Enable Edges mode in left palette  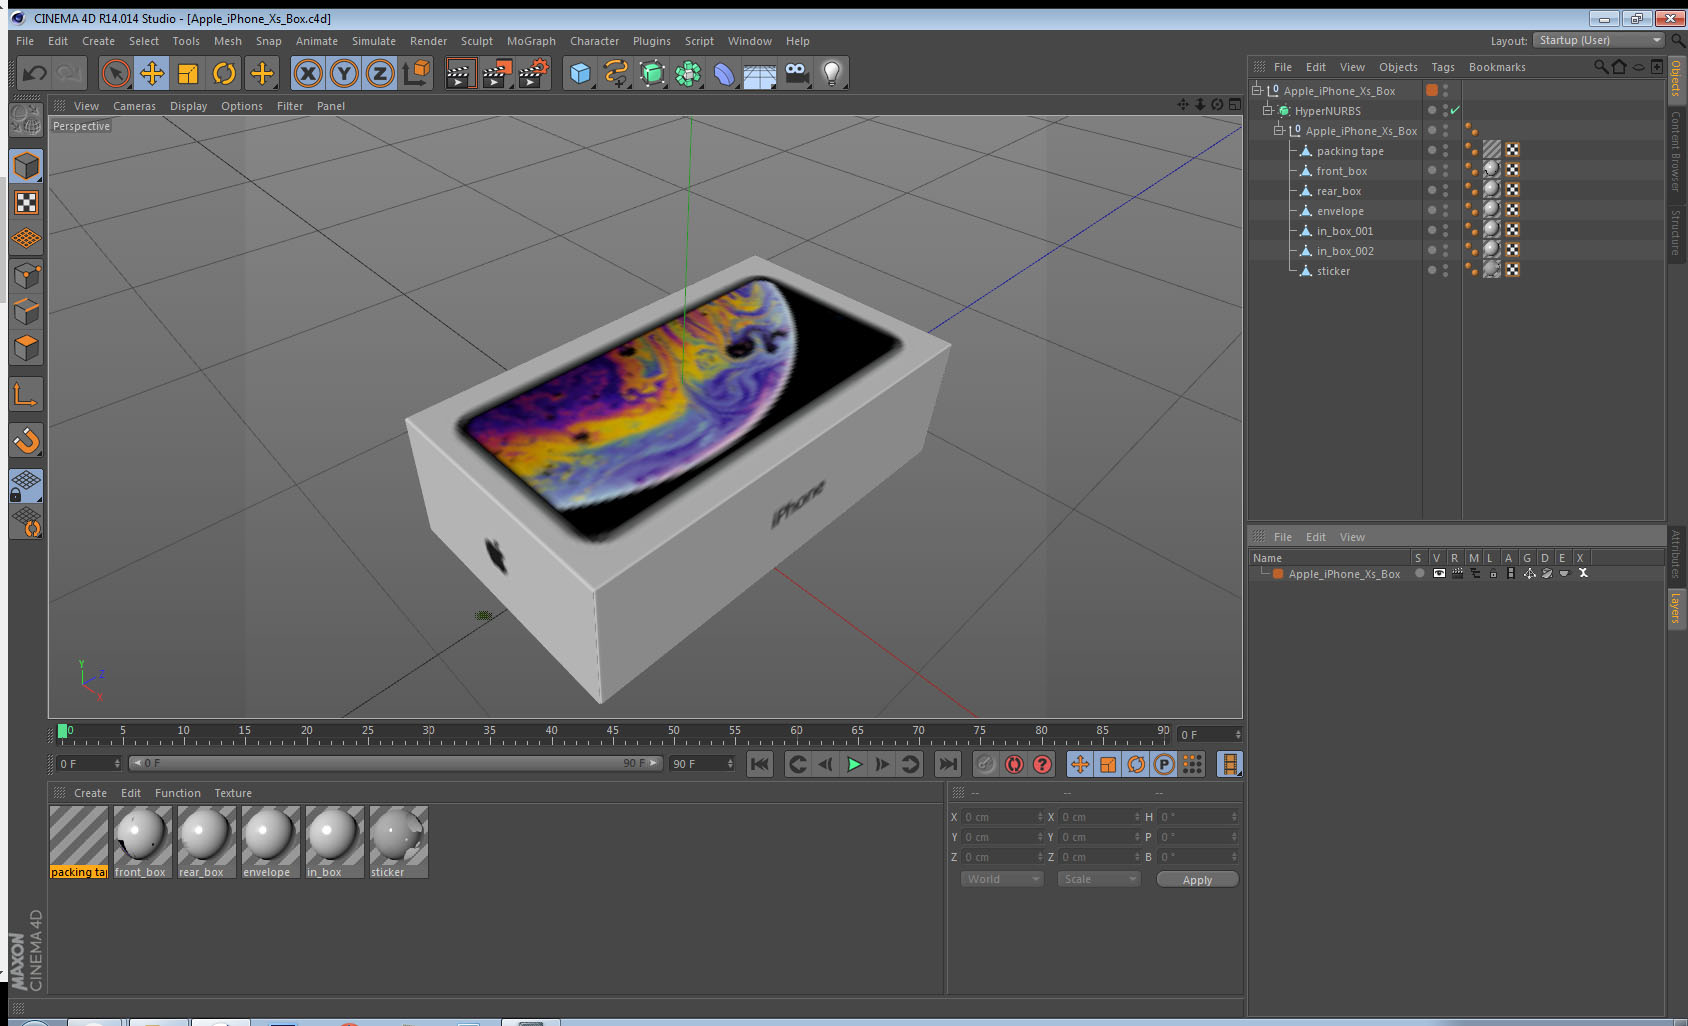coord(26,312)
